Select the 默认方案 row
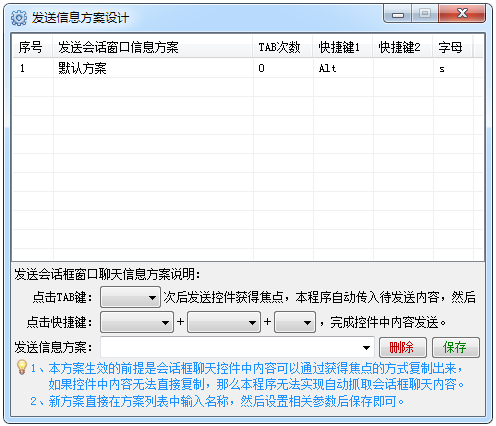Screen dimensions: 496x426 tap(248, 69)
